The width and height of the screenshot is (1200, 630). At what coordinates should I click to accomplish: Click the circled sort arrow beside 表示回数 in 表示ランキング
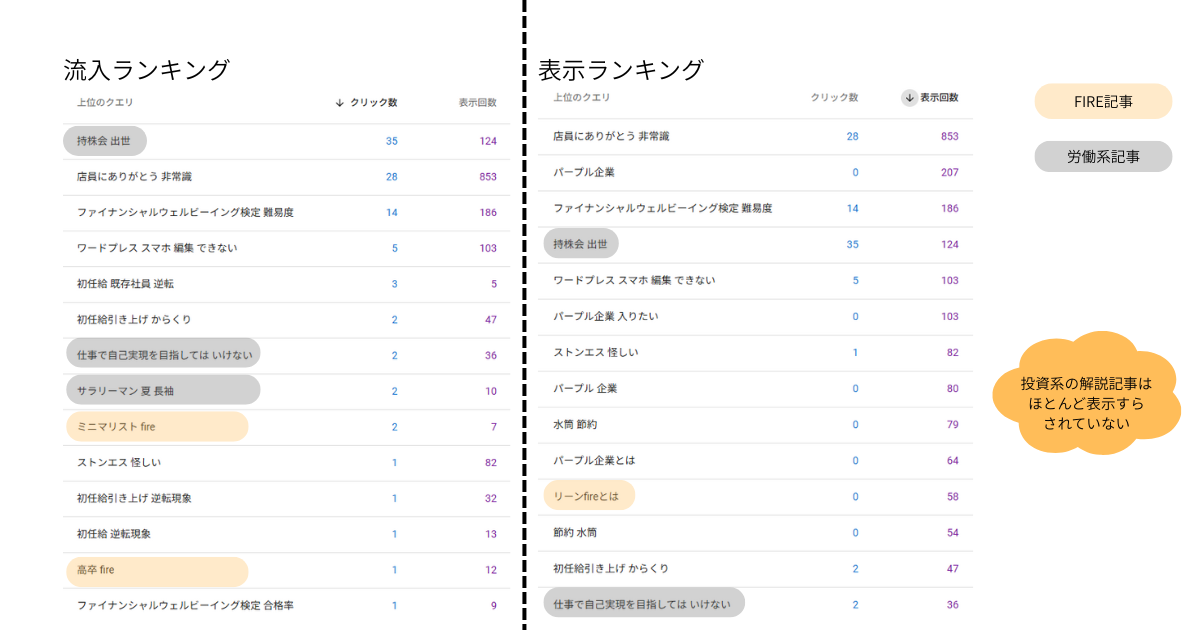click(909, 98)
